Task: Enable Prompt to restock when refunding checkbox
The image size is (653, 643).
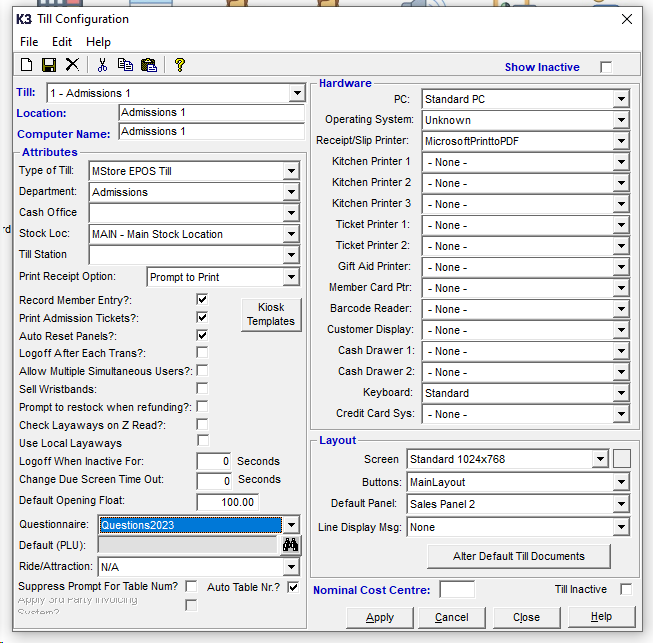Action: 202,406
